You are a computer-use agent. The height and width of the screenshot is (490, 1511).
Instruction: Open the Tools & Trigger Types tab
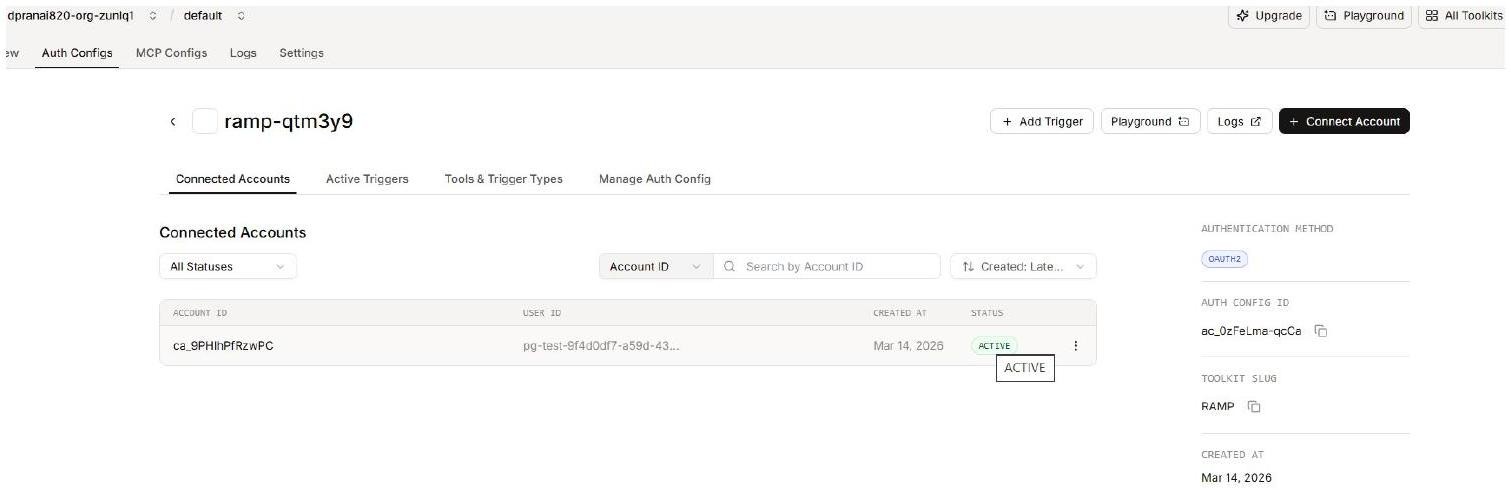[x=504, y=179]
